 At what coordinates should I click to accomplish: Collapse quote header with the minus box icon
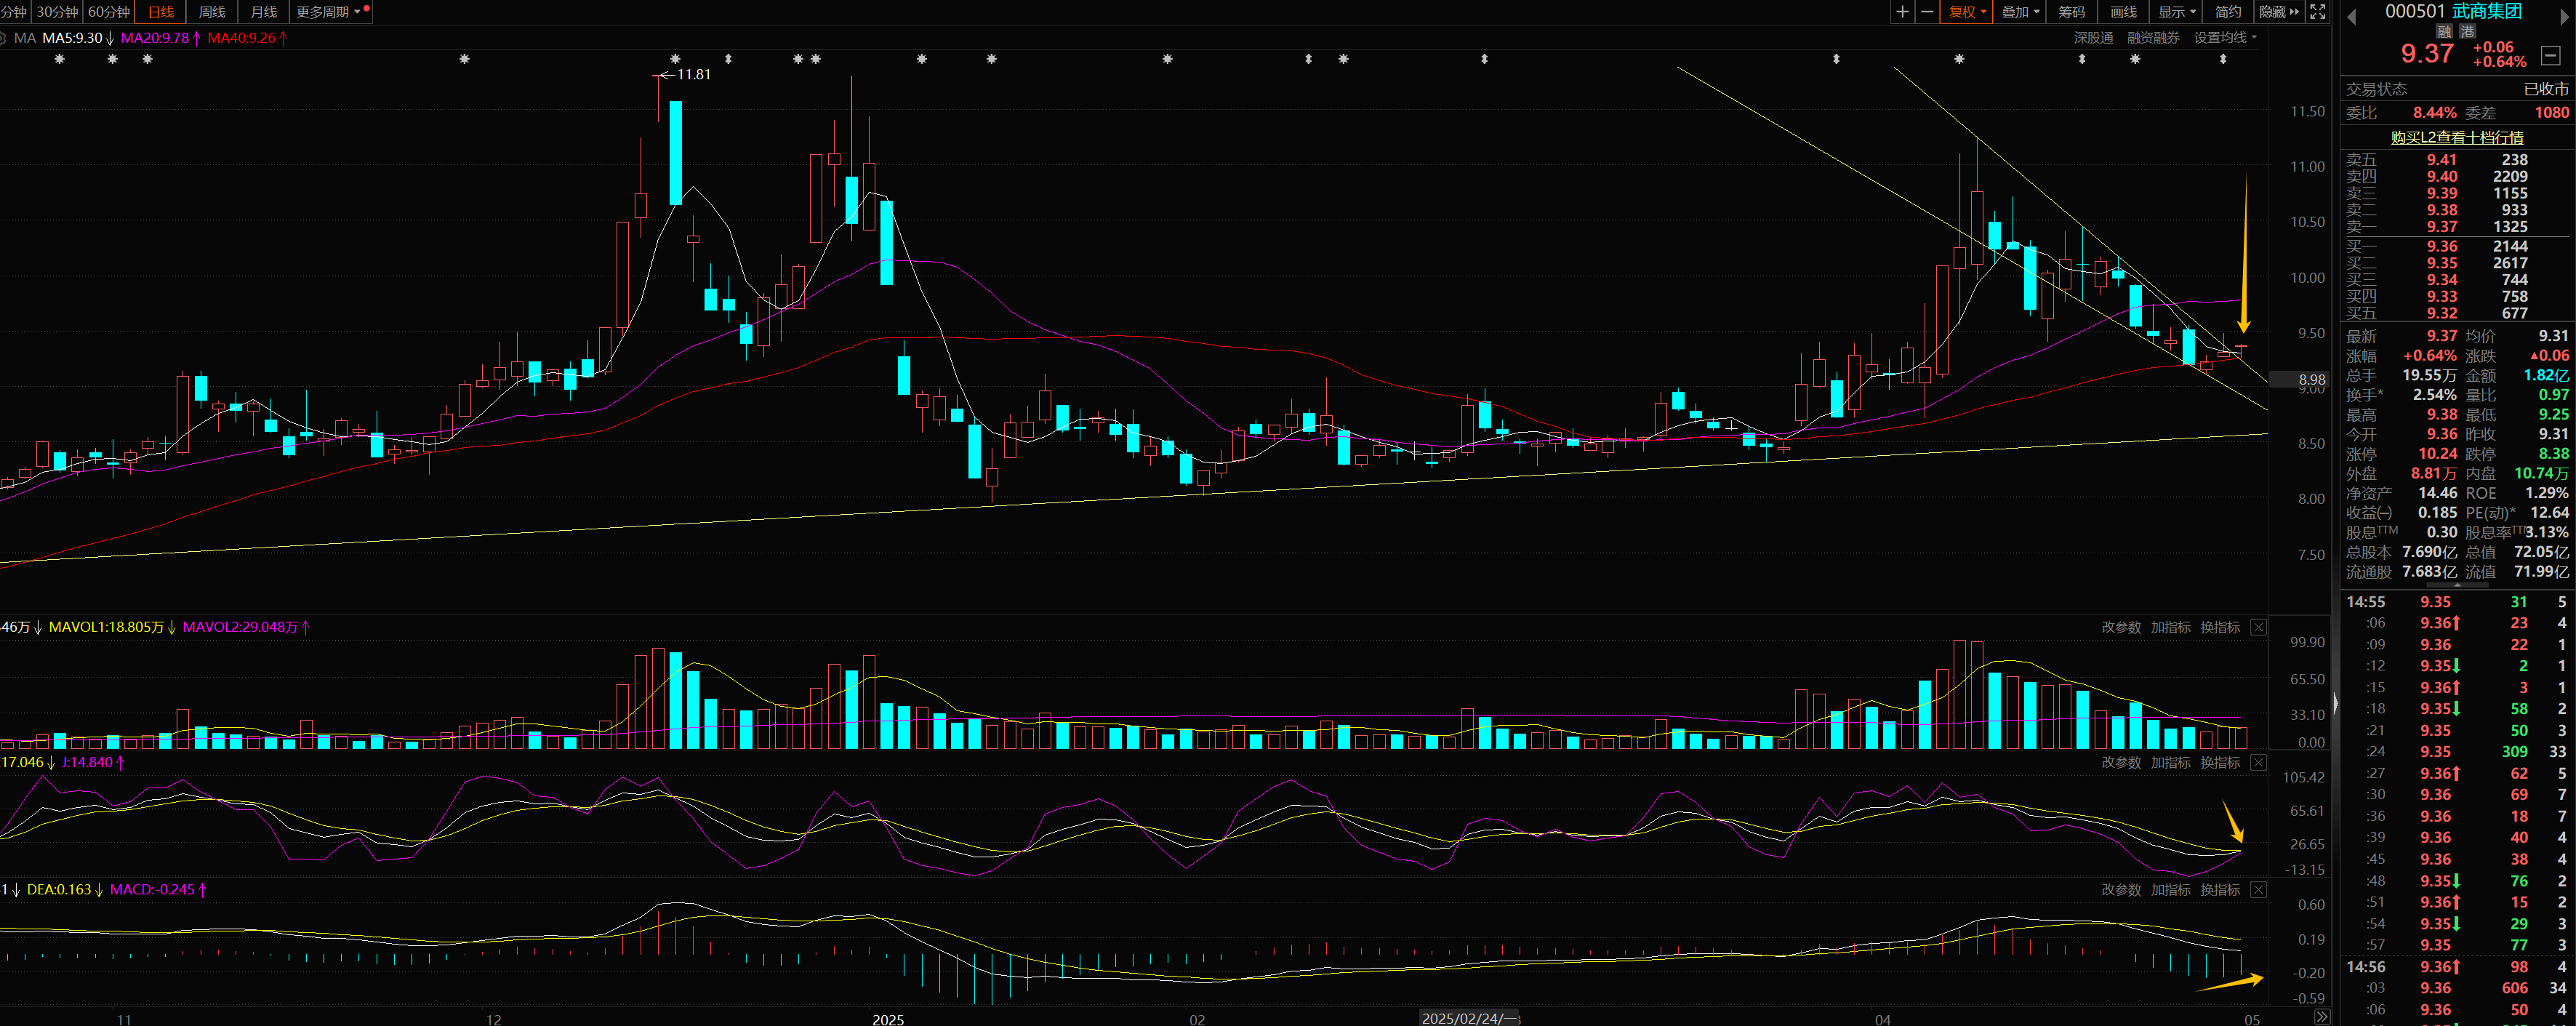click(x=2550, y=55)
